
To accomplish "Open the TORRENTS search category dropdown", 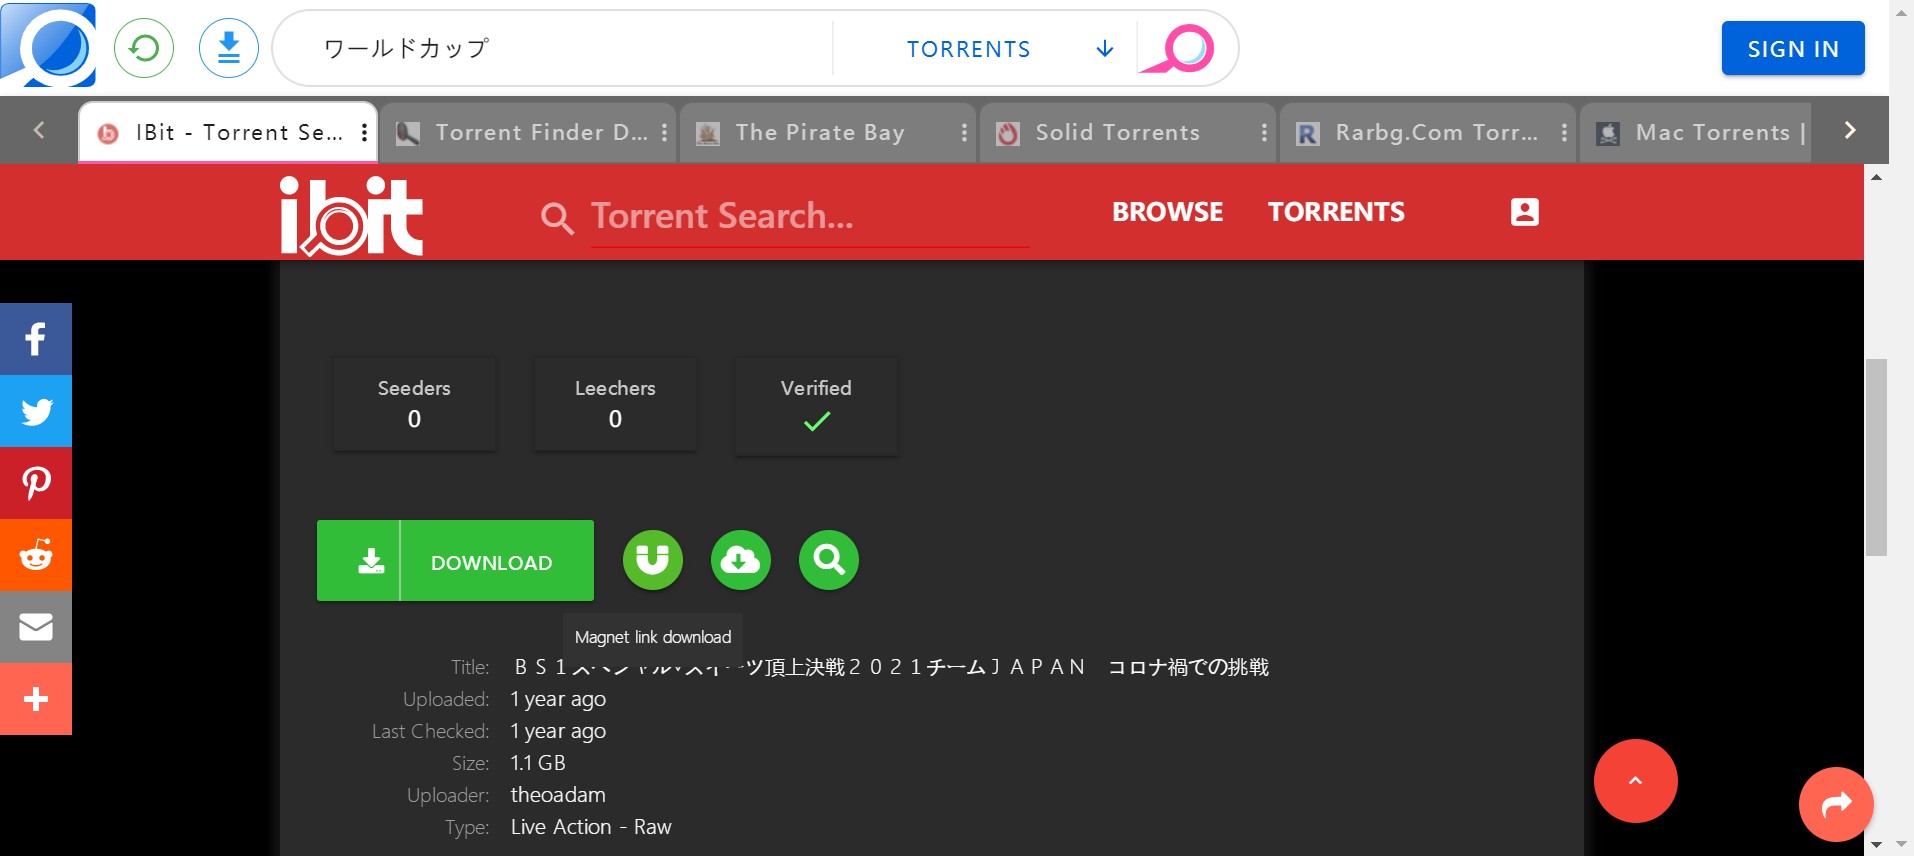I will click(1010, 49).
